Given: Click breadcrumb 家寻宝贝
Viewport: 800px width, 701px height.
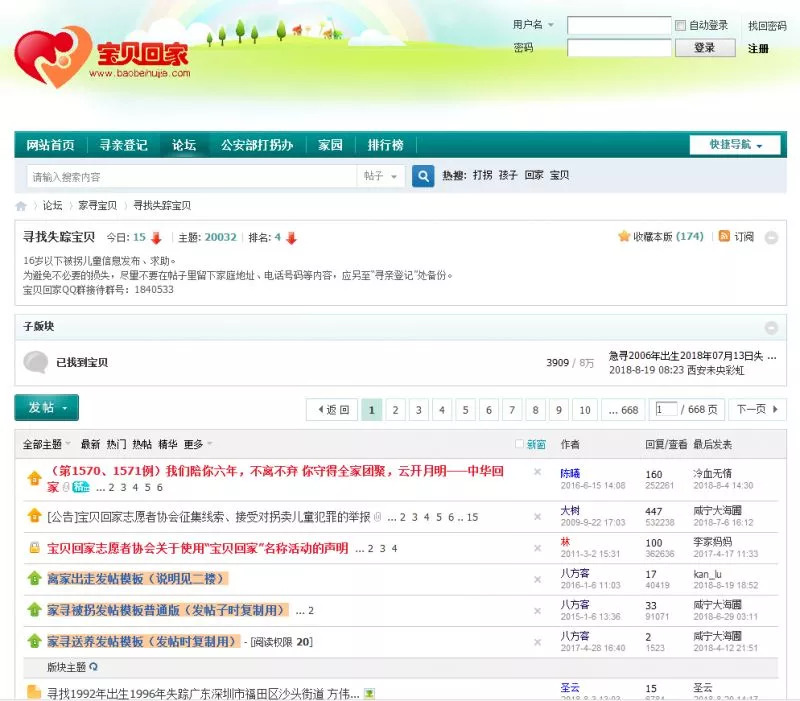Looking at the screenshot, I should (97, 206).
